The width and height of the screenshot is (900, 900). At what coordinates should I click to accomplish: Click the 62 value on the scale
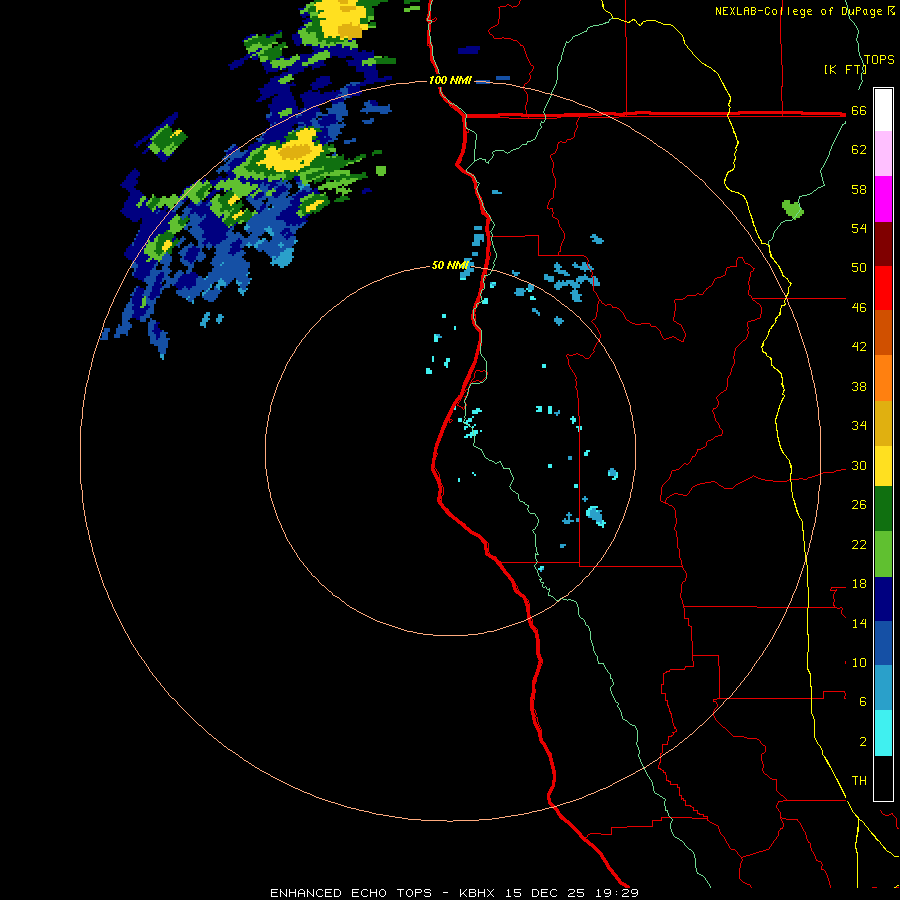[x=859, y=150]
